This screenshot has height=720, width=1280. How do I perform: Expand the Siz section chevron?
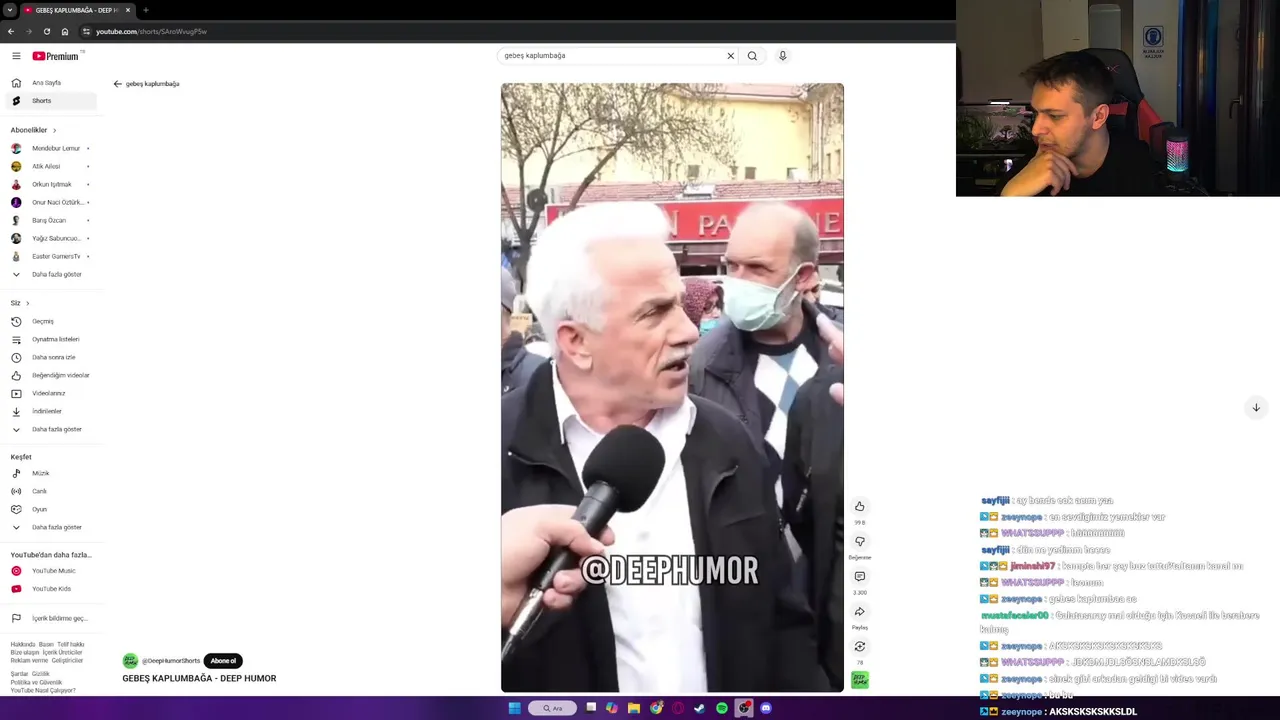(27, 303)
